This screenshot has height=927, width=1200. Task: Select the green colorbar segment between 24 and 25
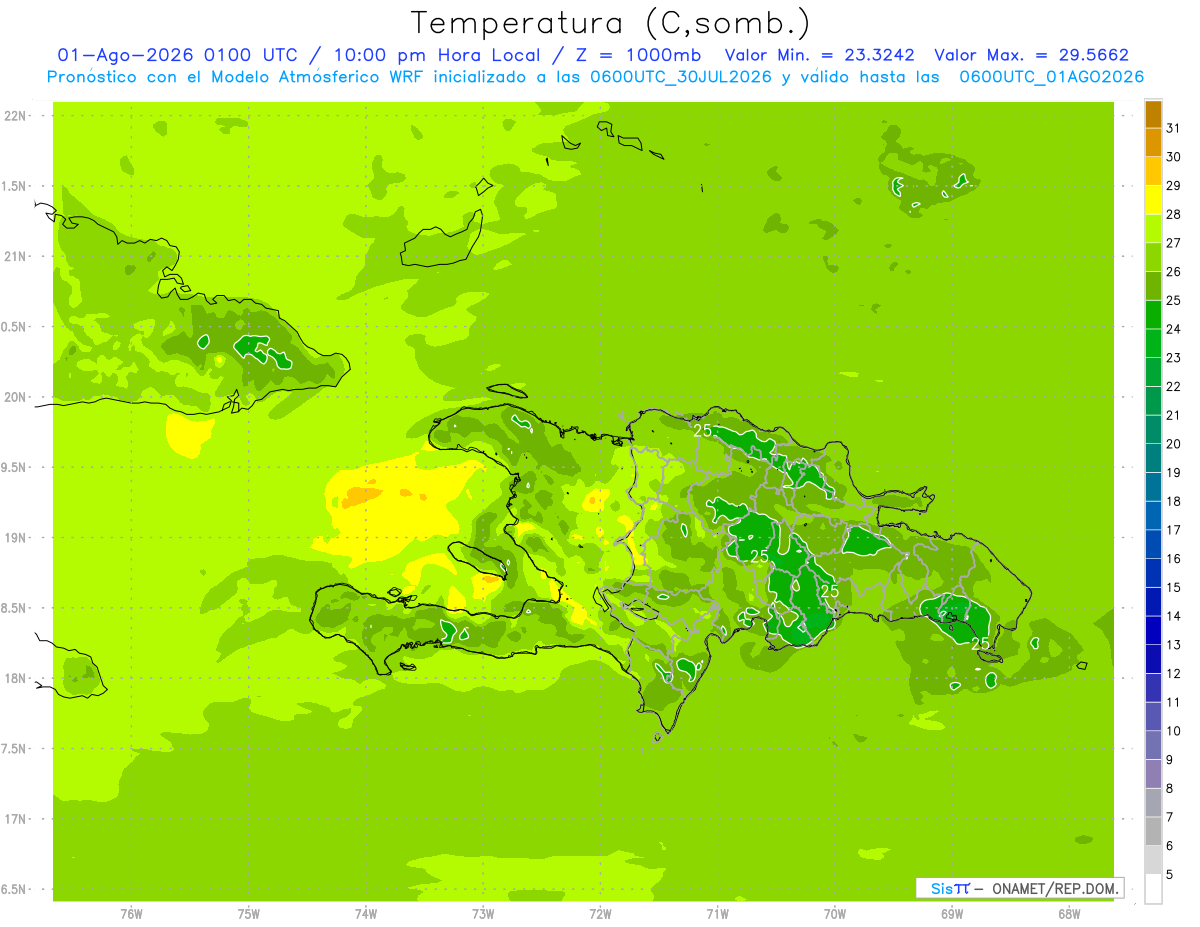click(x=1153, y=314)
